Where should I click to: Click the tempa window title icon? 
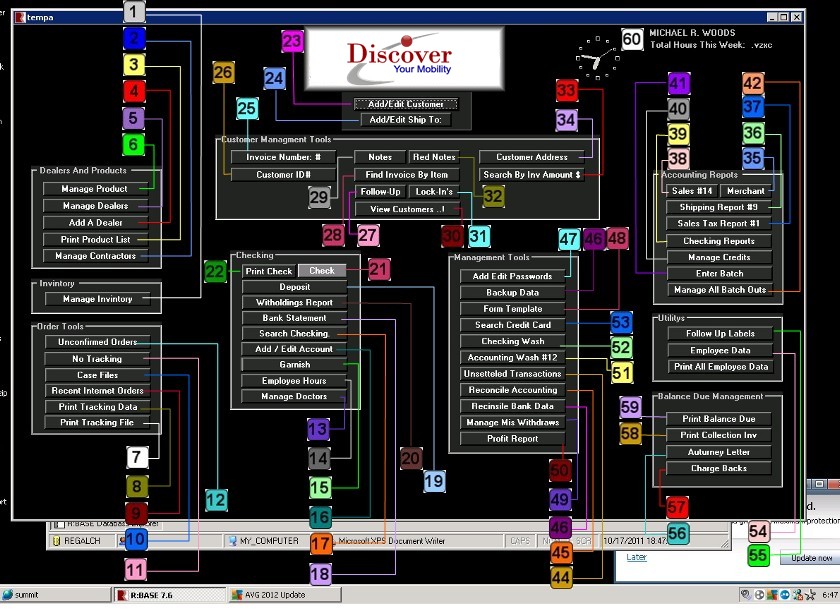pyautogui.click(x=20, y=18)
